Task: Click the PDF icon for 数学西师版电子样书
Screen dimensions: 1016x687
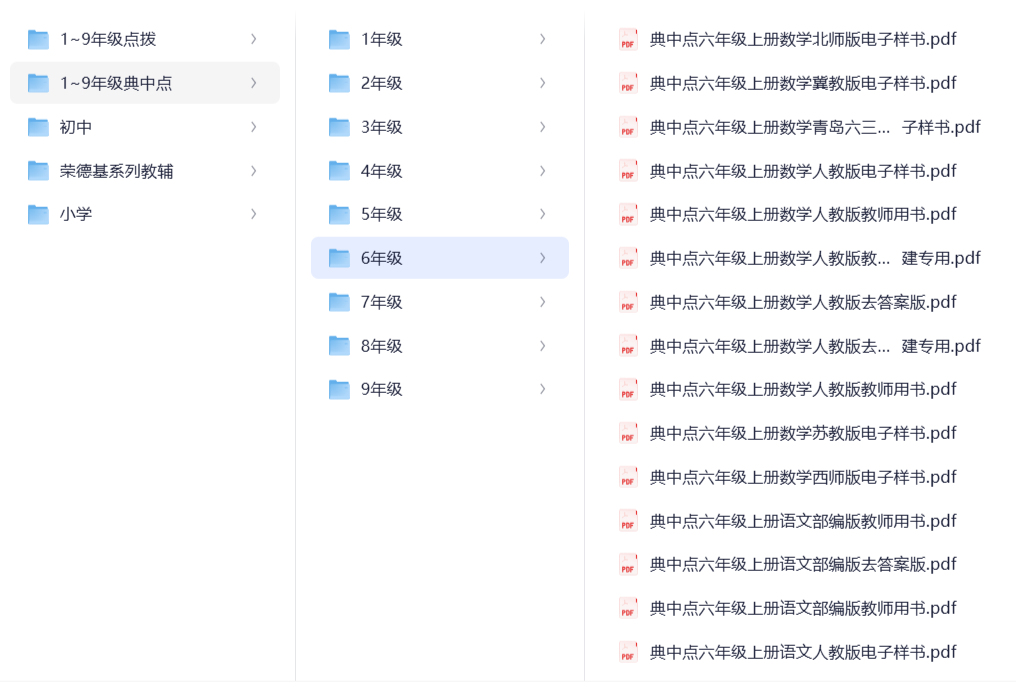Action: (628, 477)
